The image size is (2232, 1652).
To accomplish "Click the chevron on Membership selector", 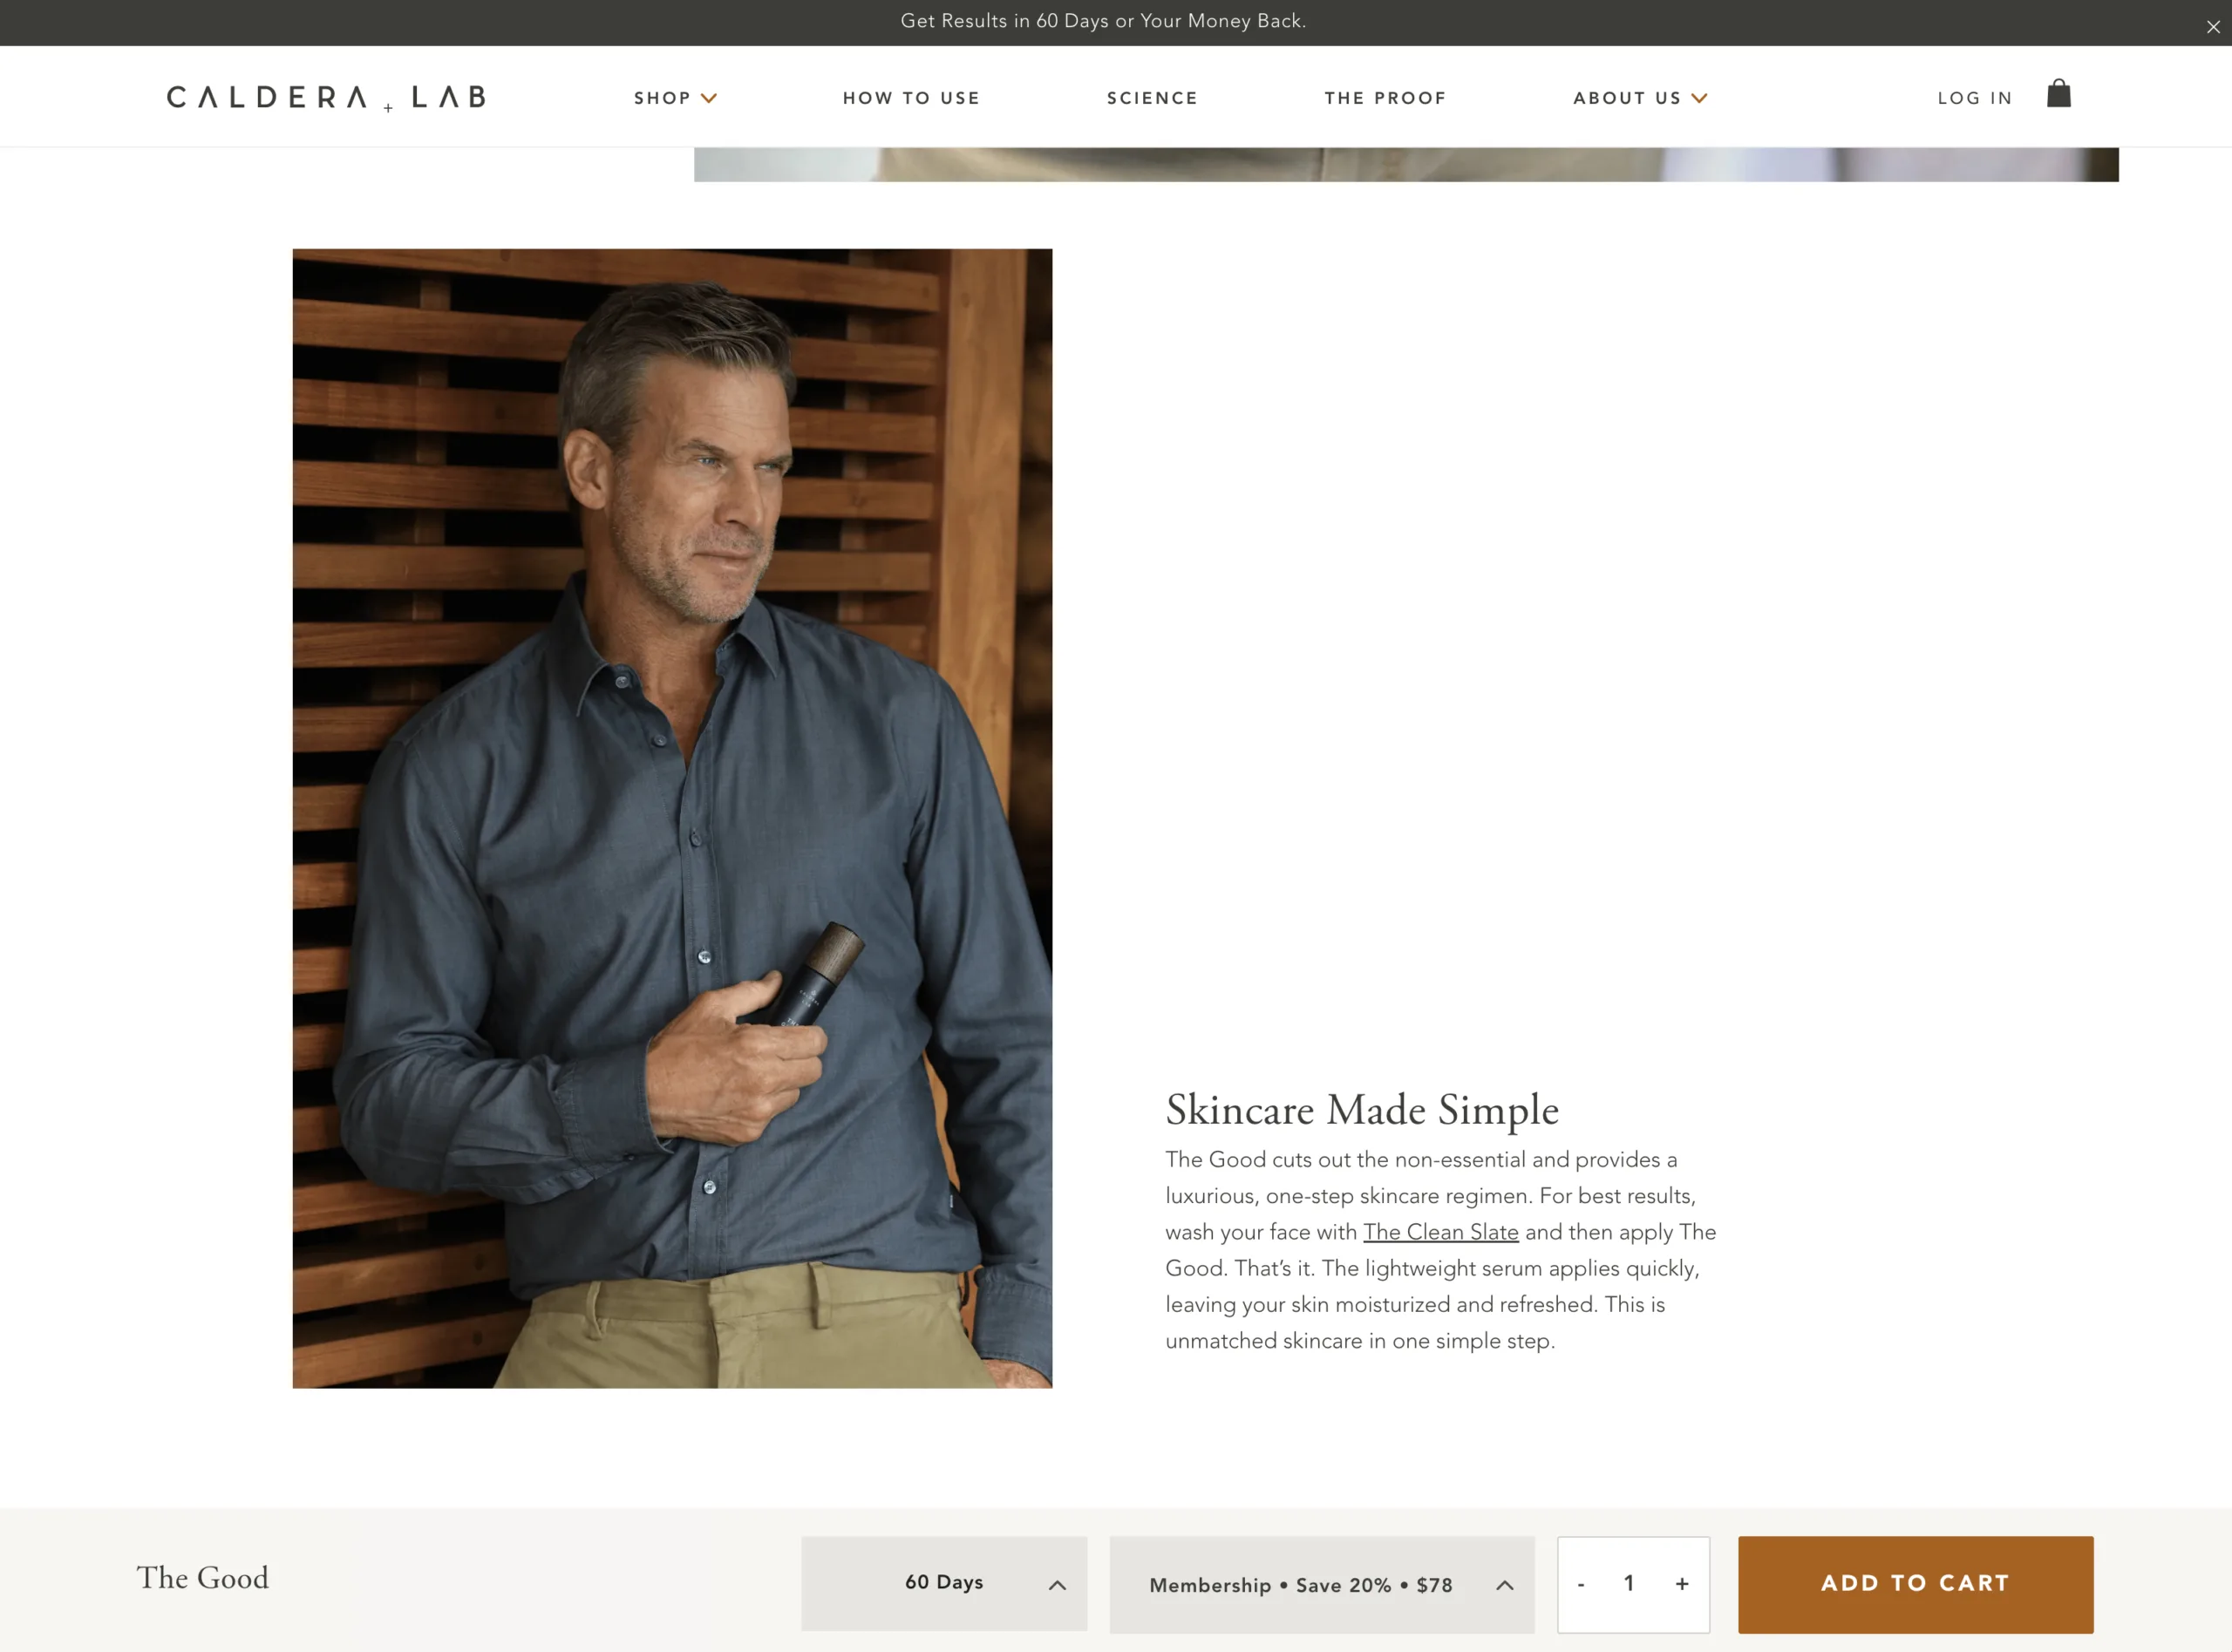I will [1504, 1585].
